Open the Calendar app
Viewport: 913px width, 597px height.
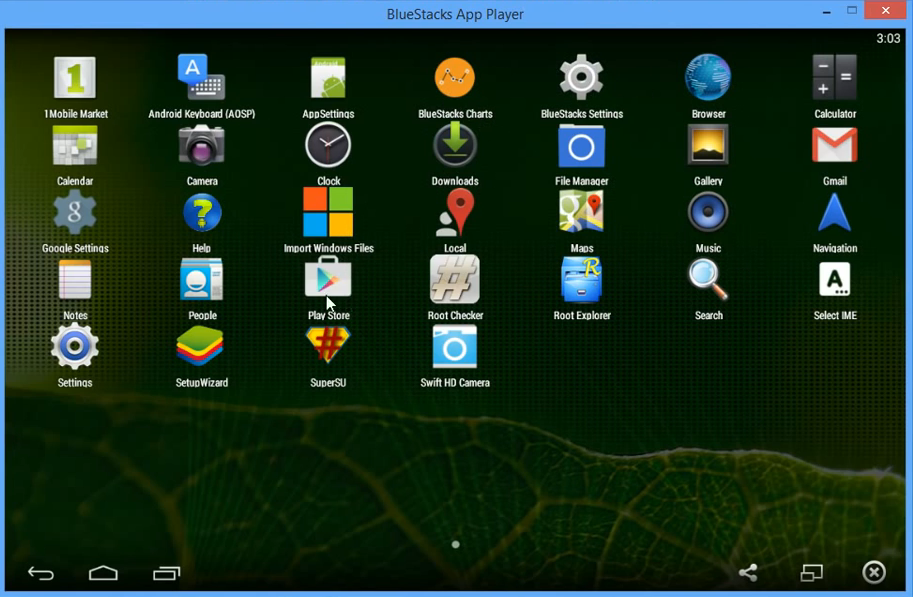[75, 146]
